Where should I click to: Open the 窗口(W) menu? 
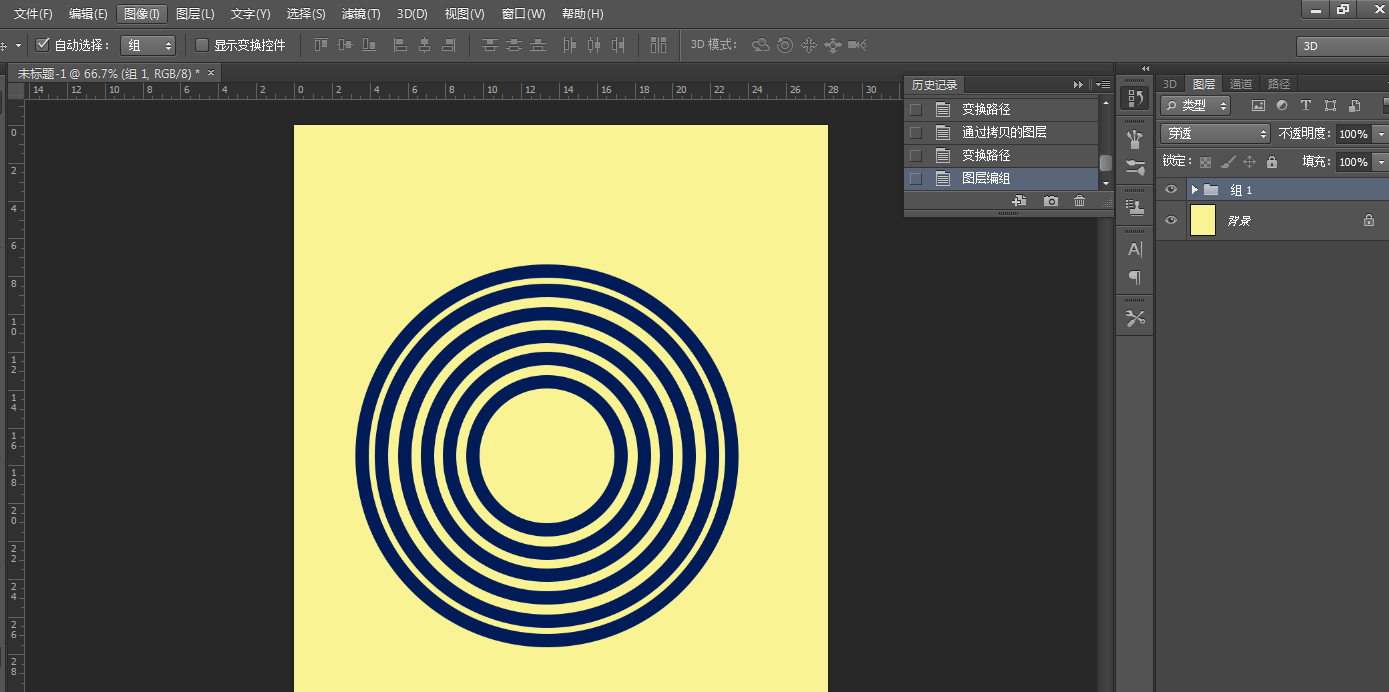(524, 14)
